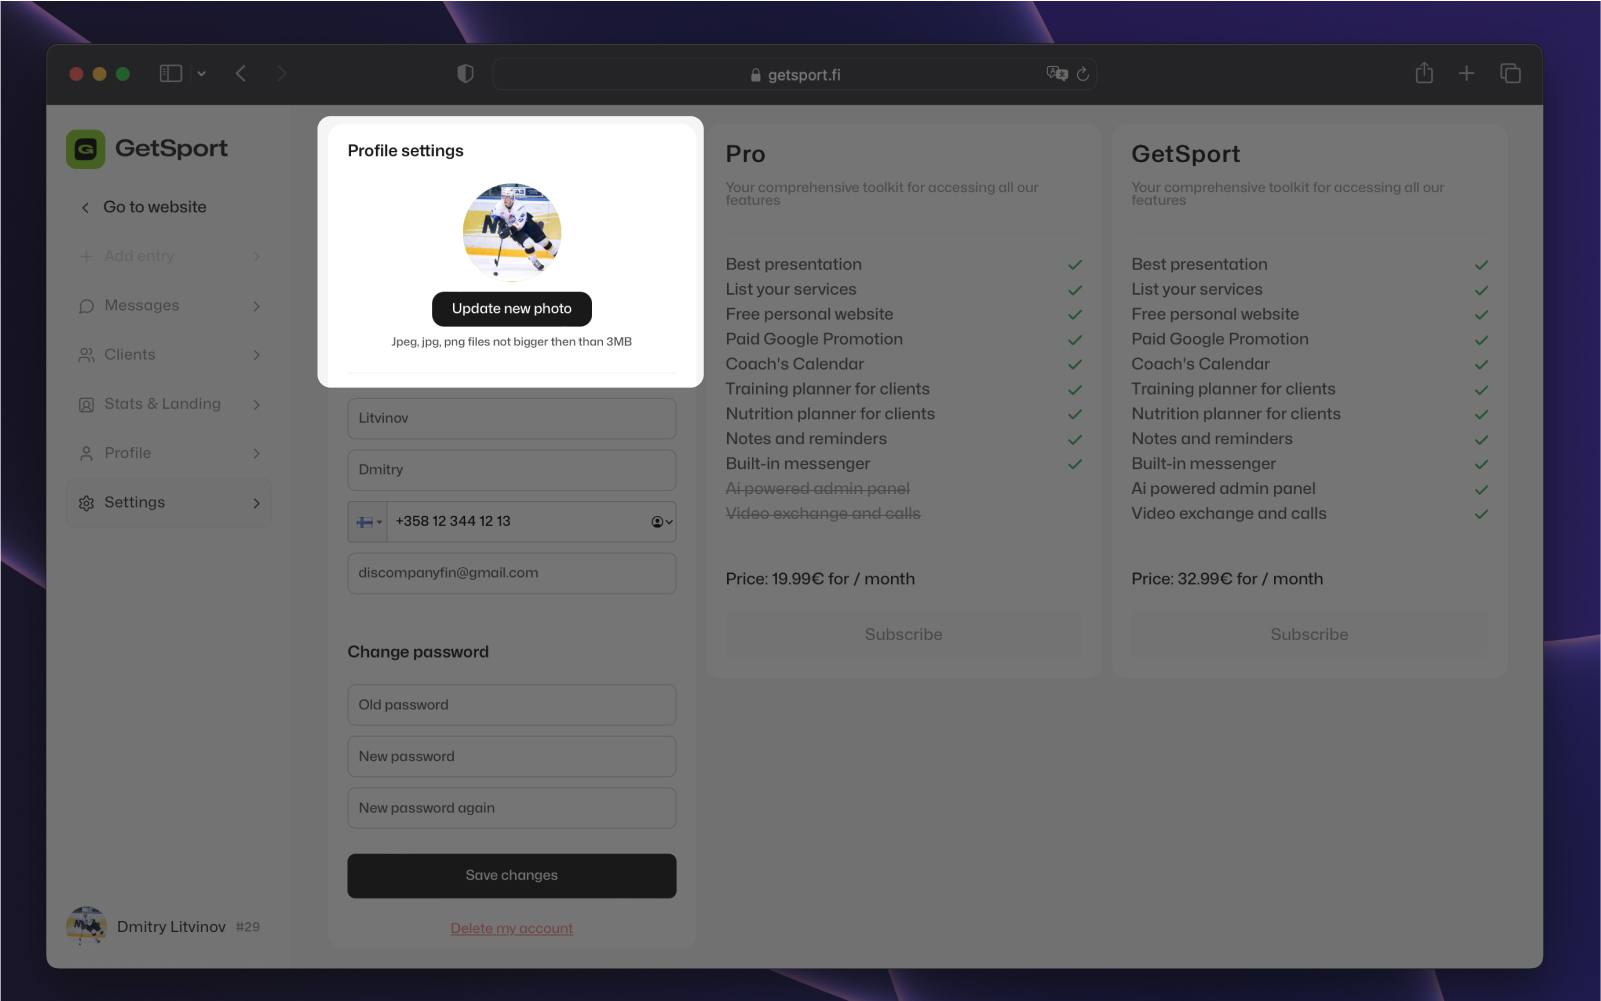Image resolution: width=1601 pixels, height=1001 pixels.
Task: Click the Stats & Landing icon
Action: pos(87,405)
